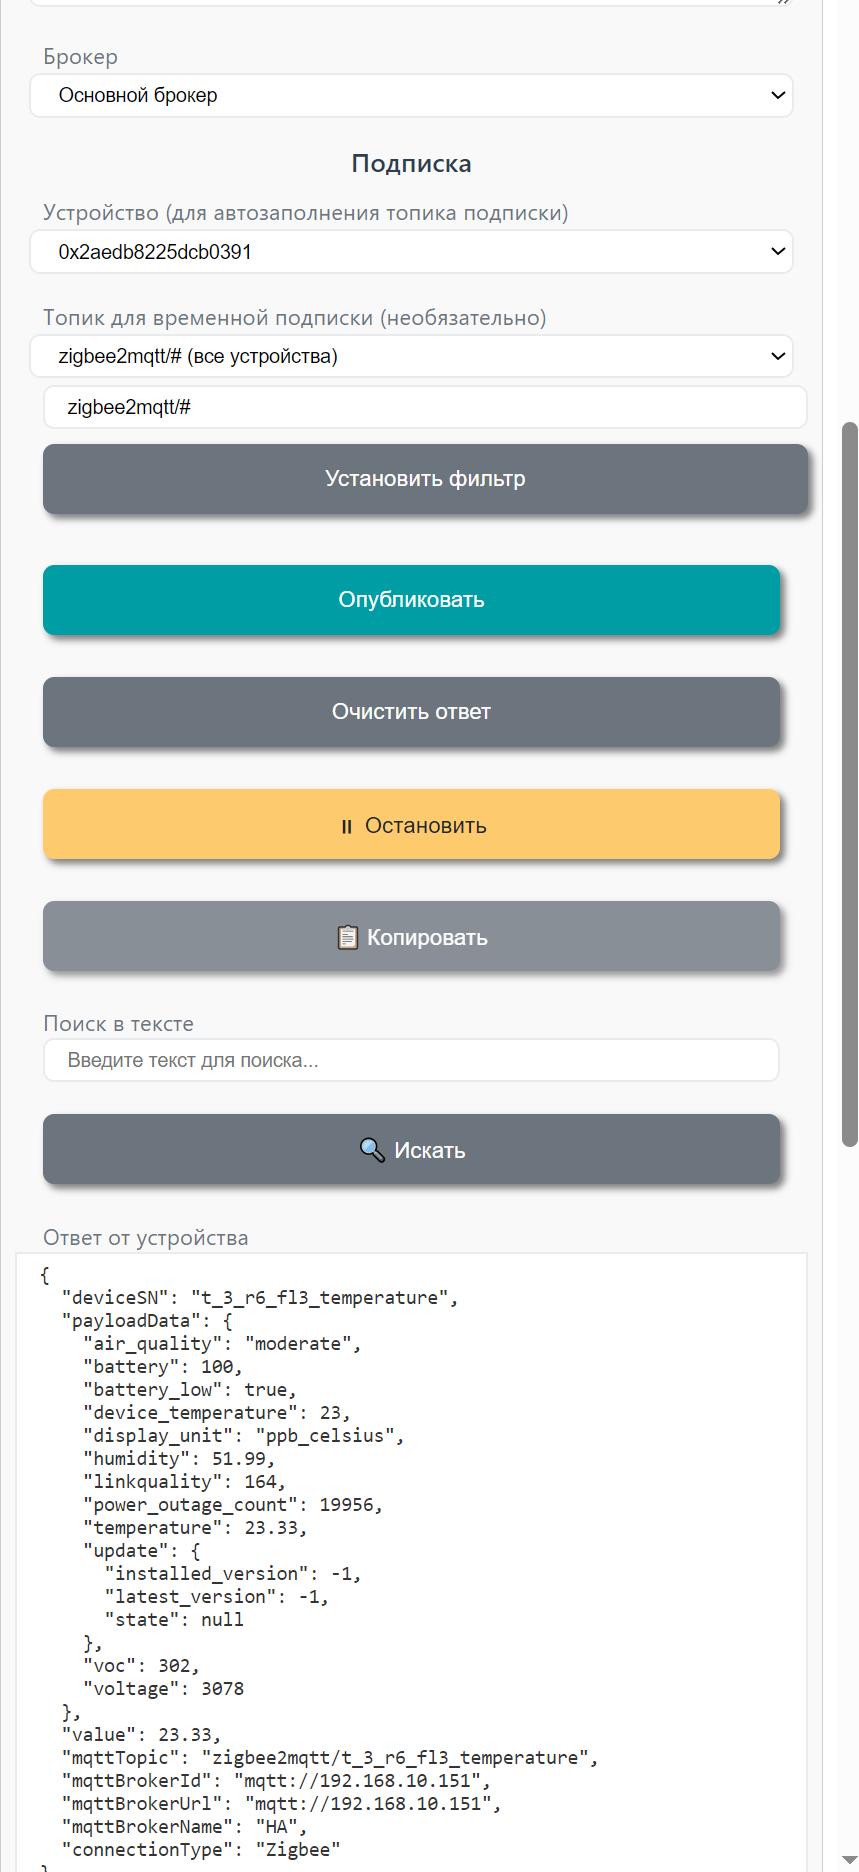Click the magnifier icon on Искать
859x1872 pixels.
372,1150
